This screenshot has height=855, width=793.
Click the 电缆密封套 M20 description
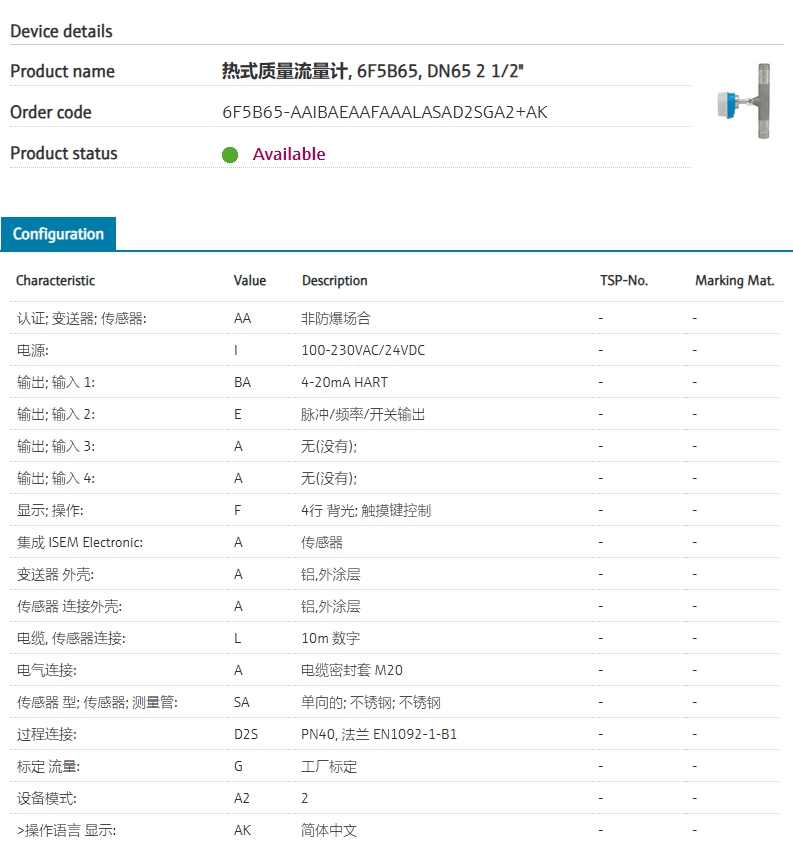tap(352, 671)
